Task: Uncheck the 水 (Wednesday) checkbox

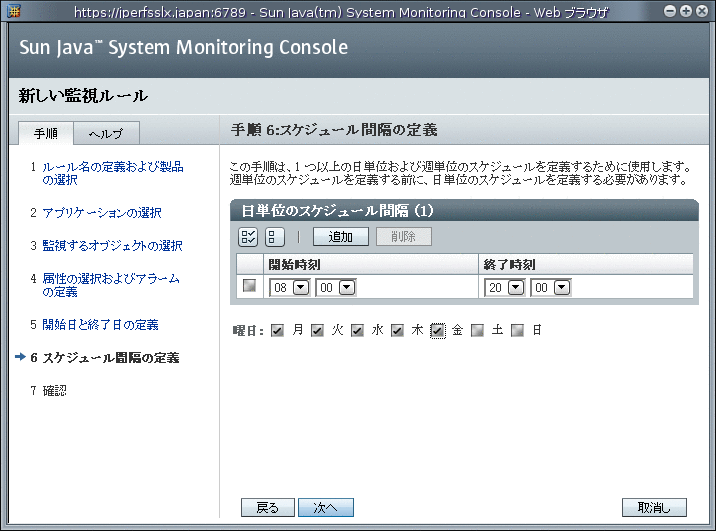Action: point(357,330)
